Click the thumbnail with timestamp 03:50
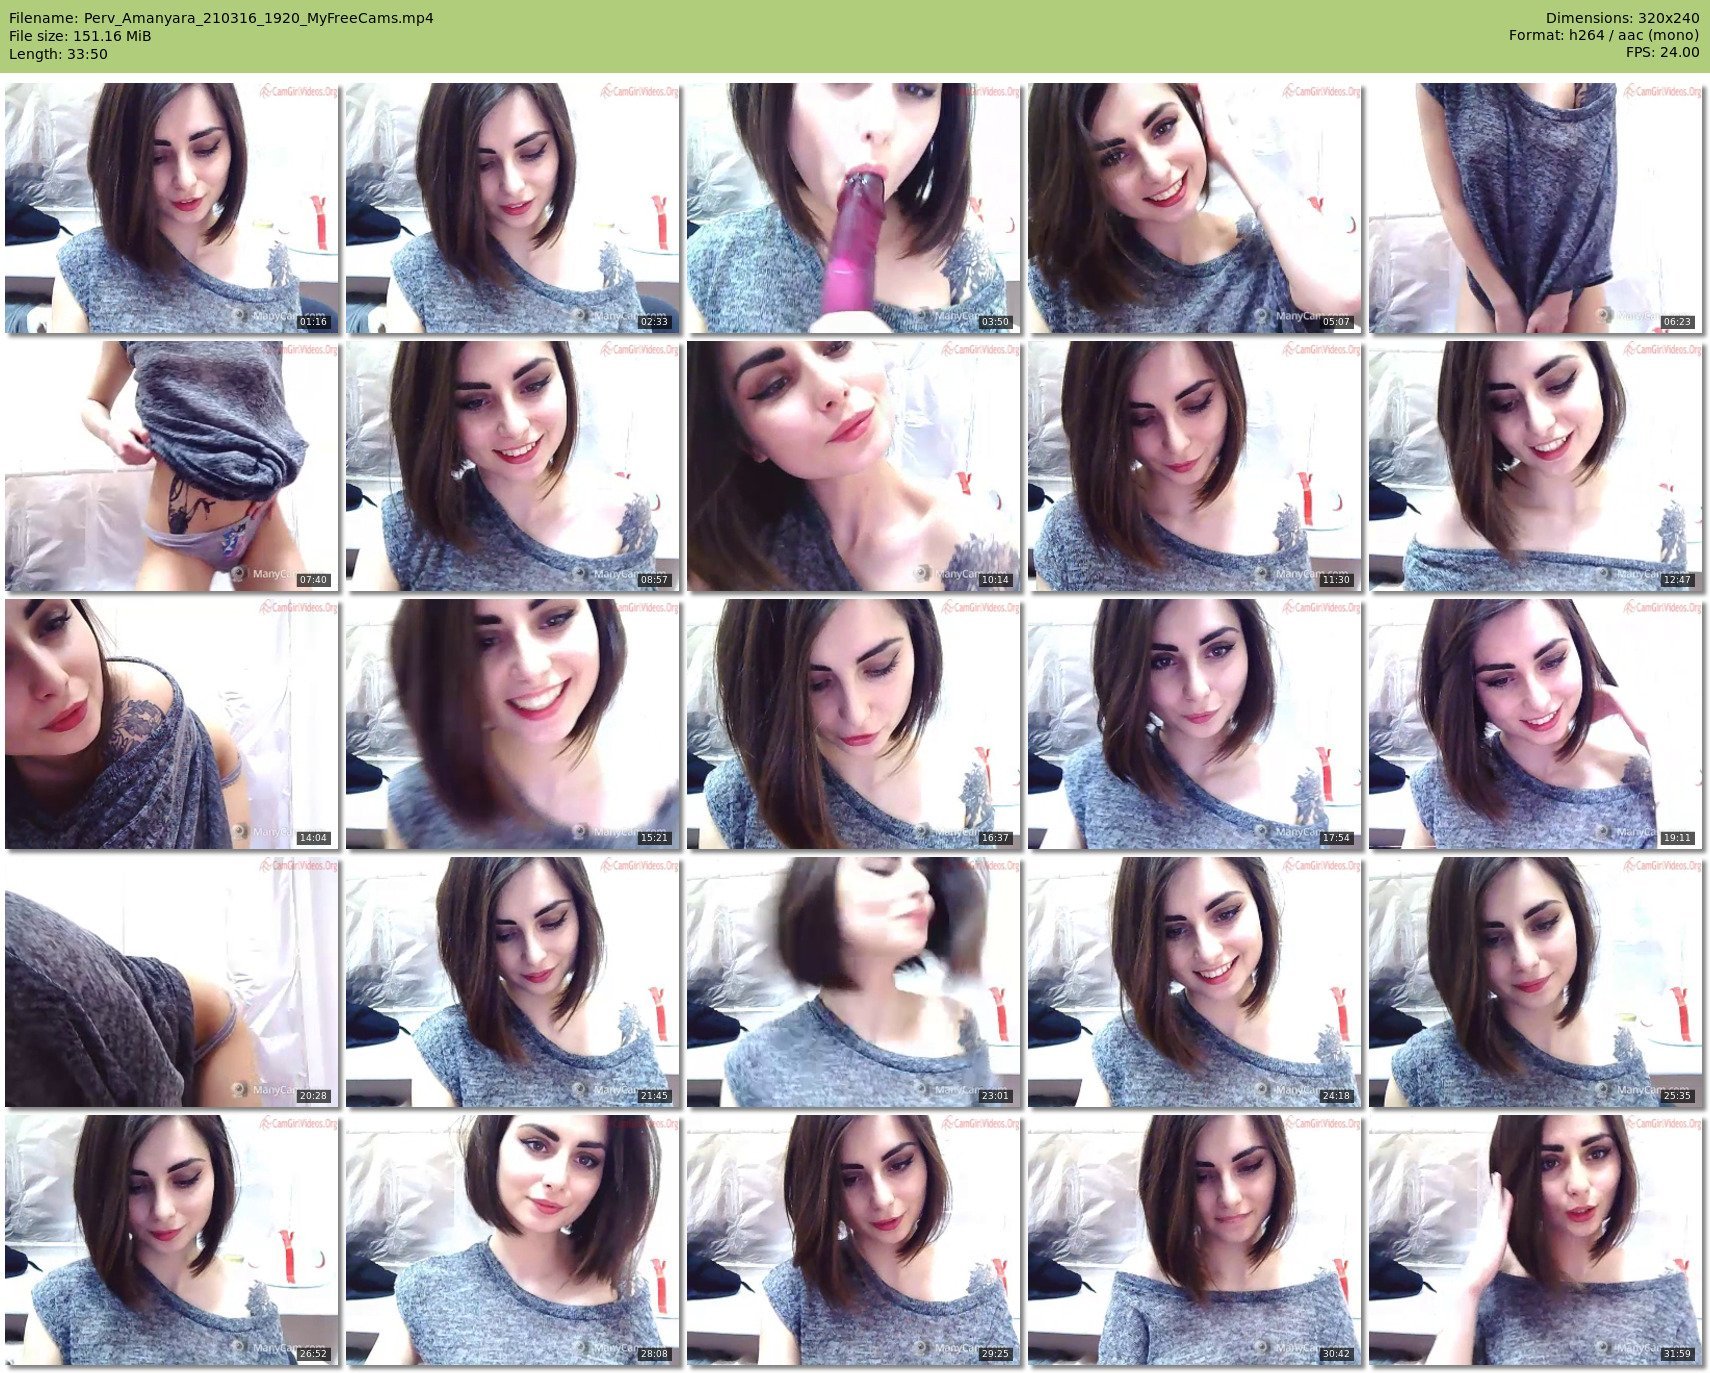 pyautogui.click(x=853, y=208)
